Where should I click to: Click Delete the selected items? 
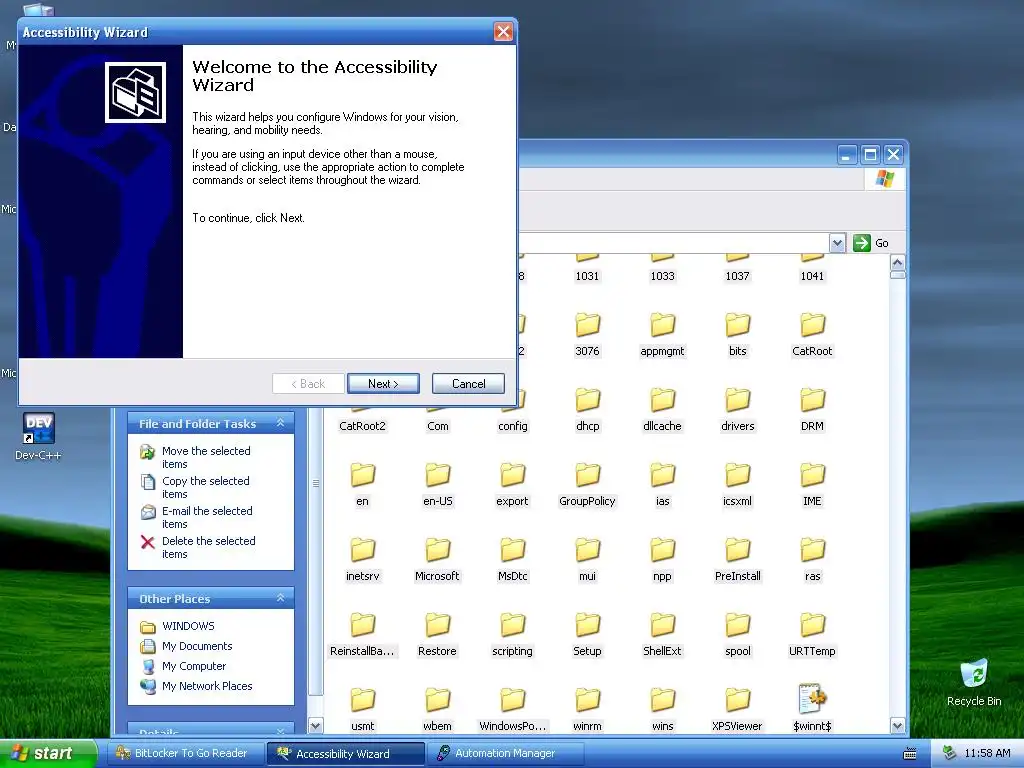pos(208,547)
